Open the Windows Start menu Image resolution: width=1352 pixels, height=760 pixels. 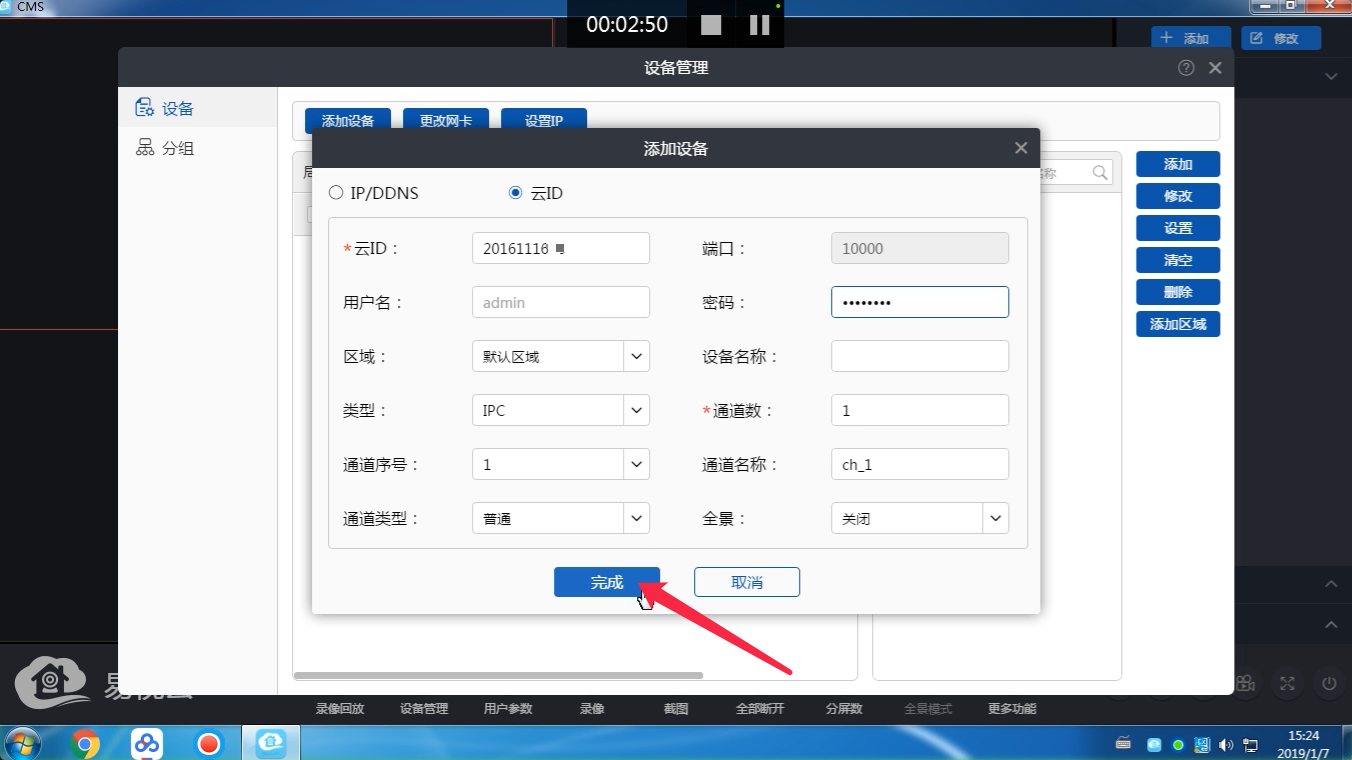tap(22, 743)
